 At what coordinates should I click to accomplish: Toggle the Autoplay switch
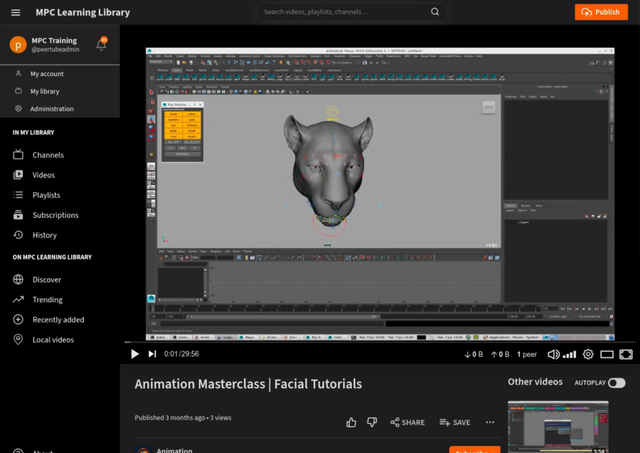point(616,383)
